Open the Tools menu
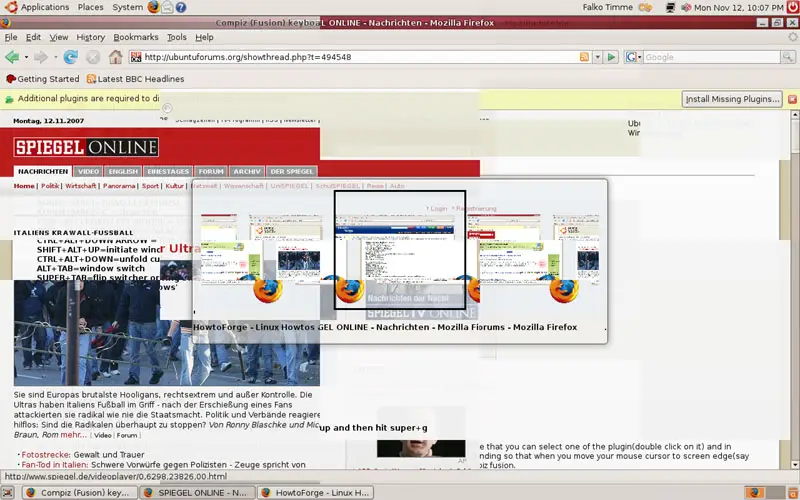The width and height of the screenshot is (800, 500). coord(177,37)
